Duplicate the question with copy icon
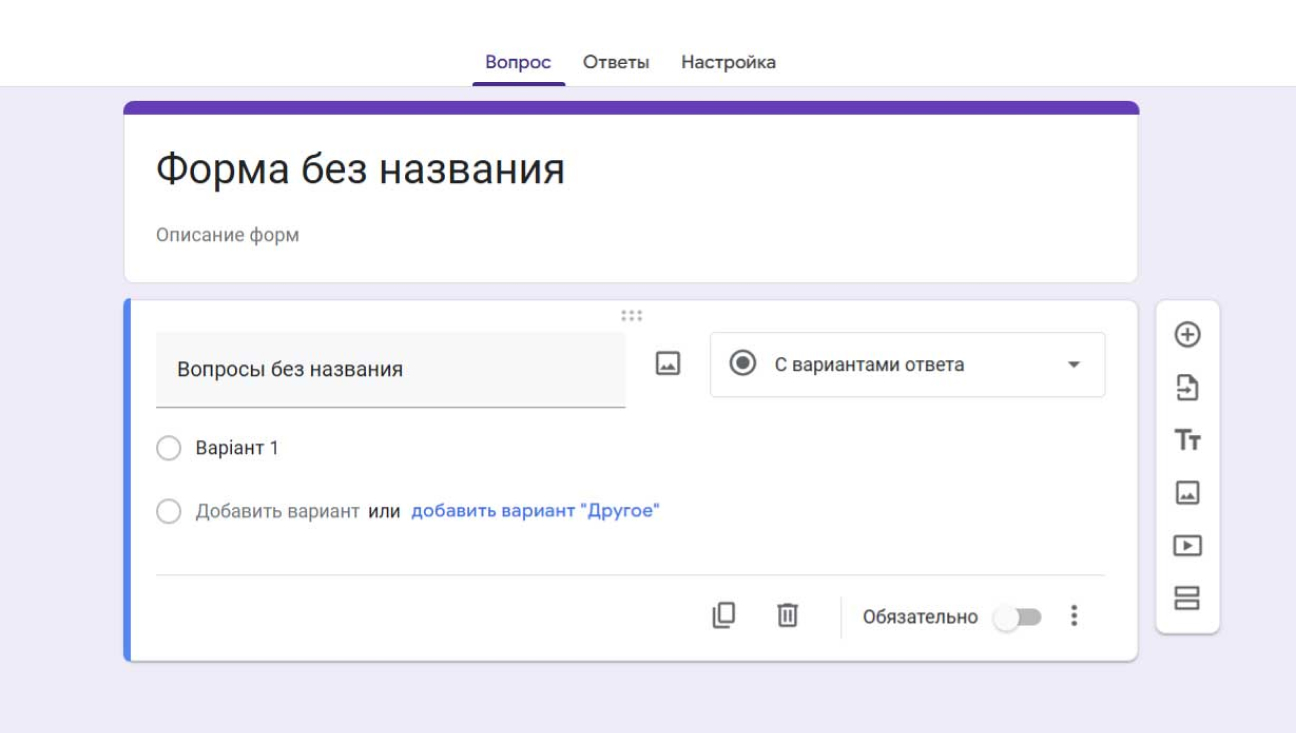Screen dimensions: 1296x733 pos(723,615)
